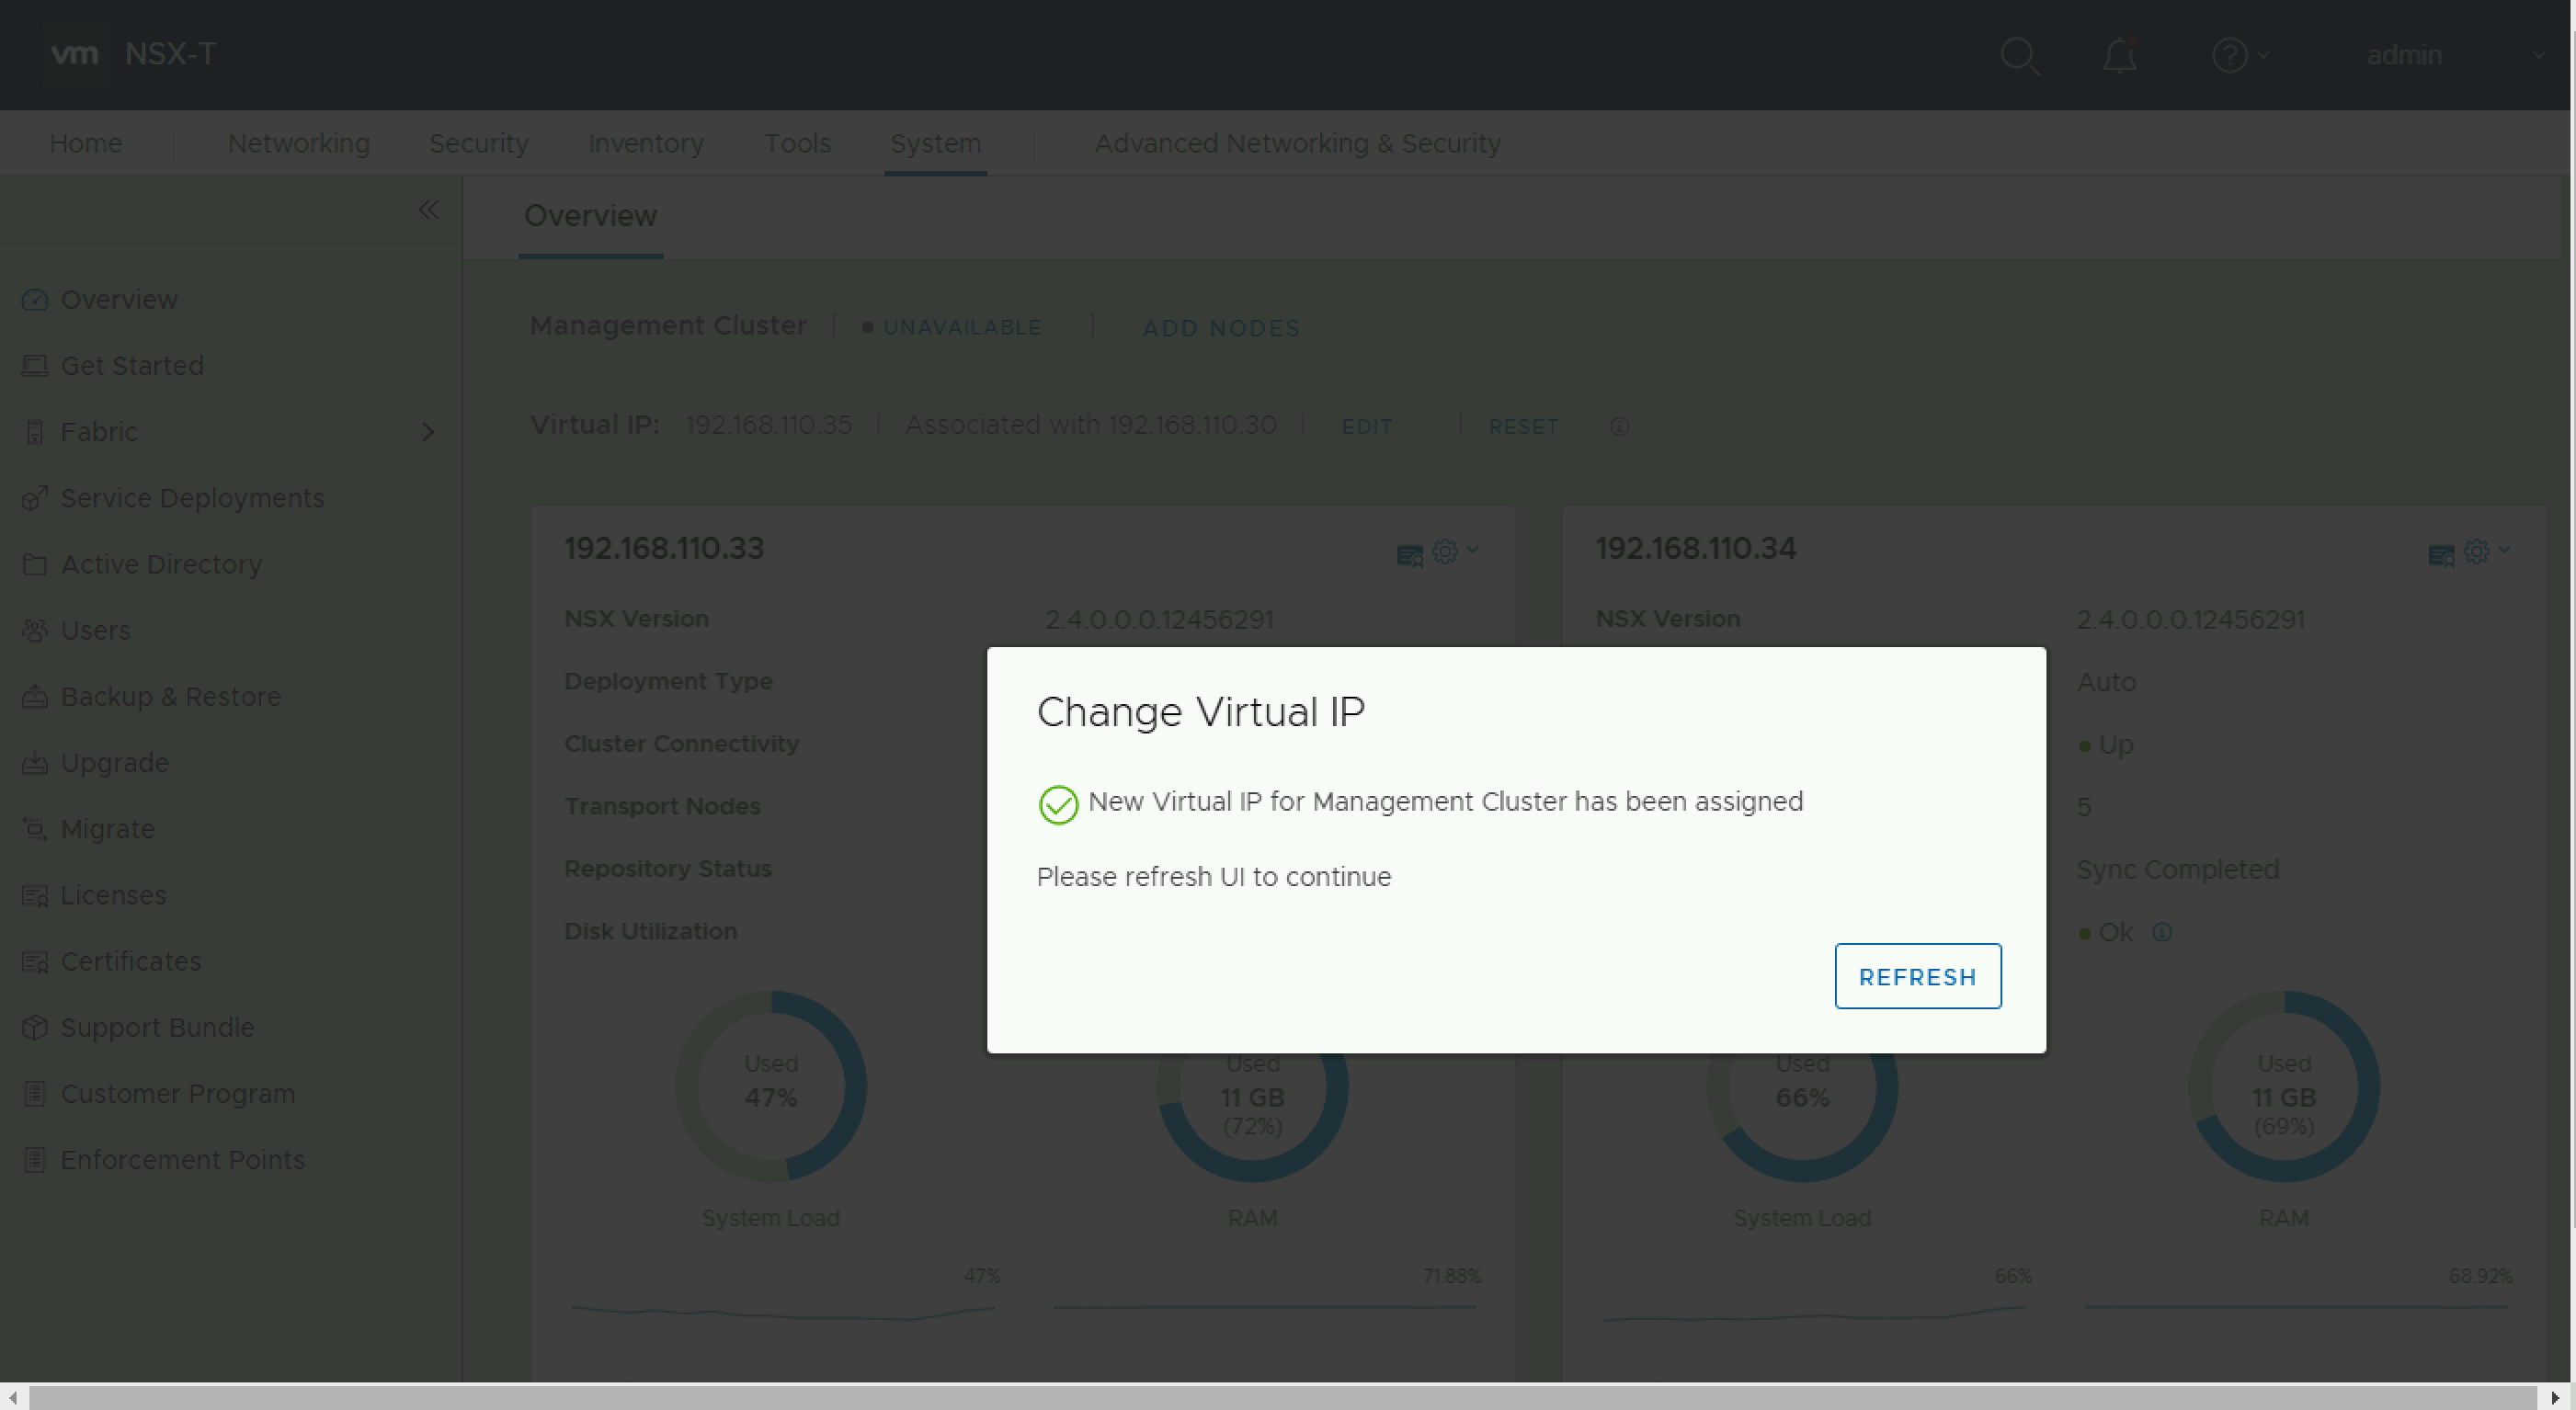The width and height of the screenshot is (2576, 1410).
Task: Click console icon on node 192.168.110.34
Action: 2440,555
